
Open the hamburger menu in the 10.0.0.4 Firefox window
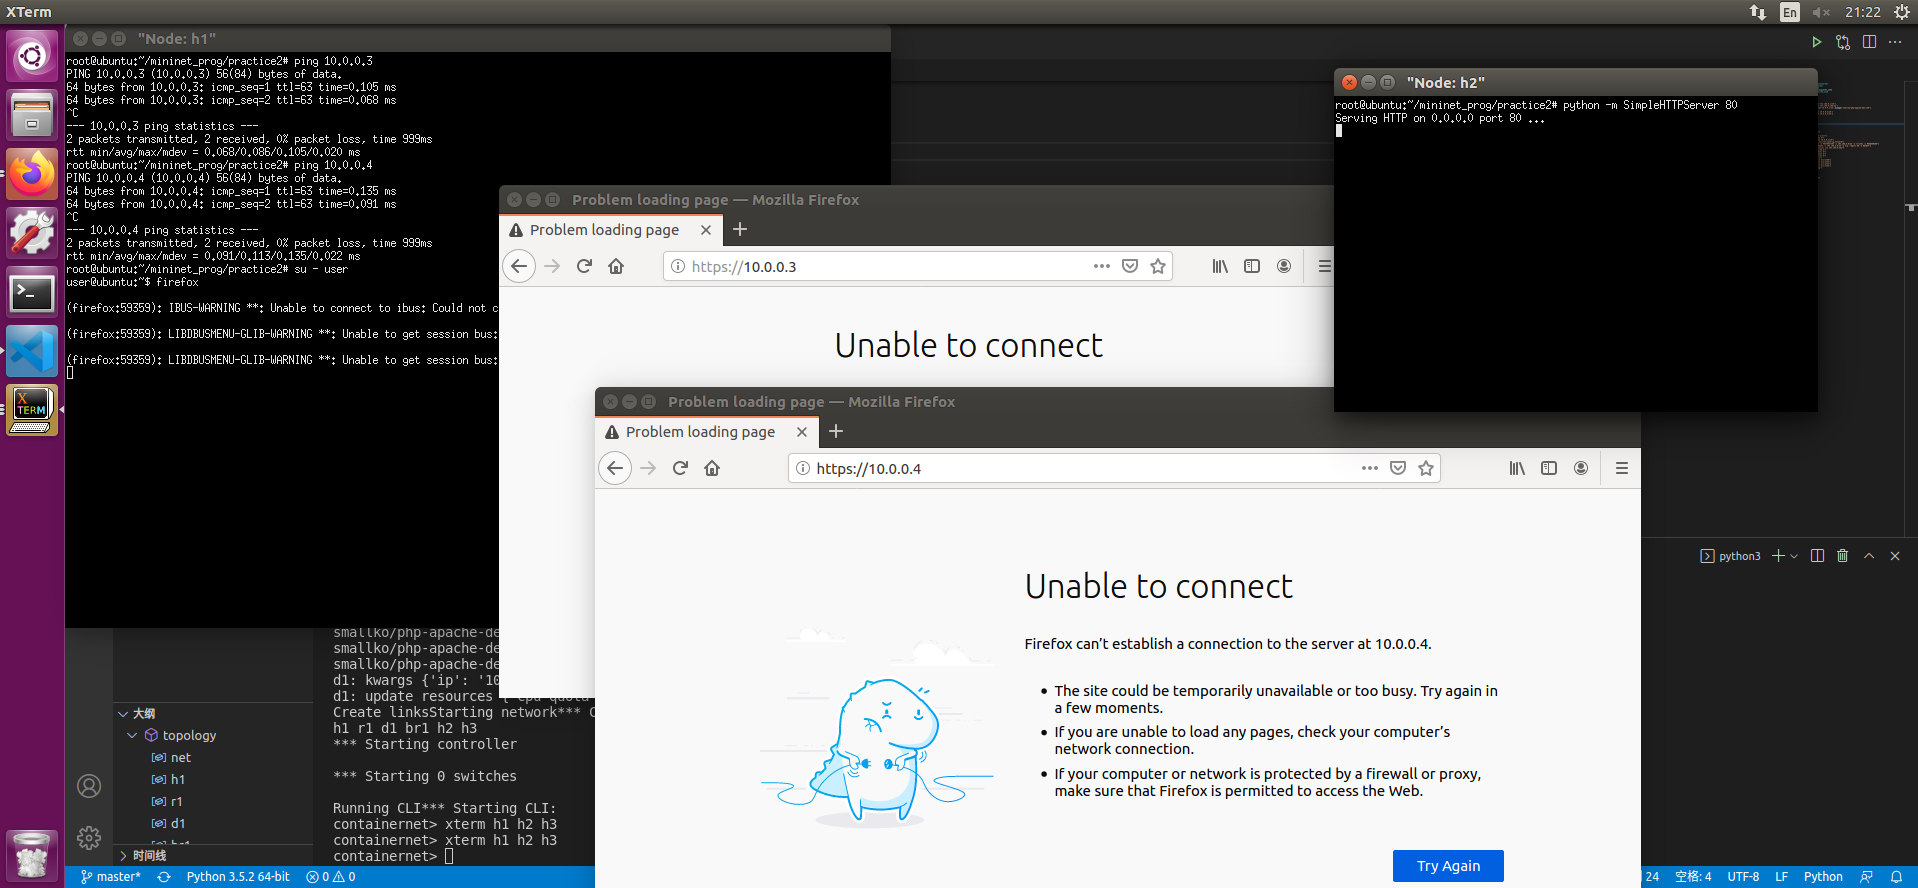tap(1622, 468)
